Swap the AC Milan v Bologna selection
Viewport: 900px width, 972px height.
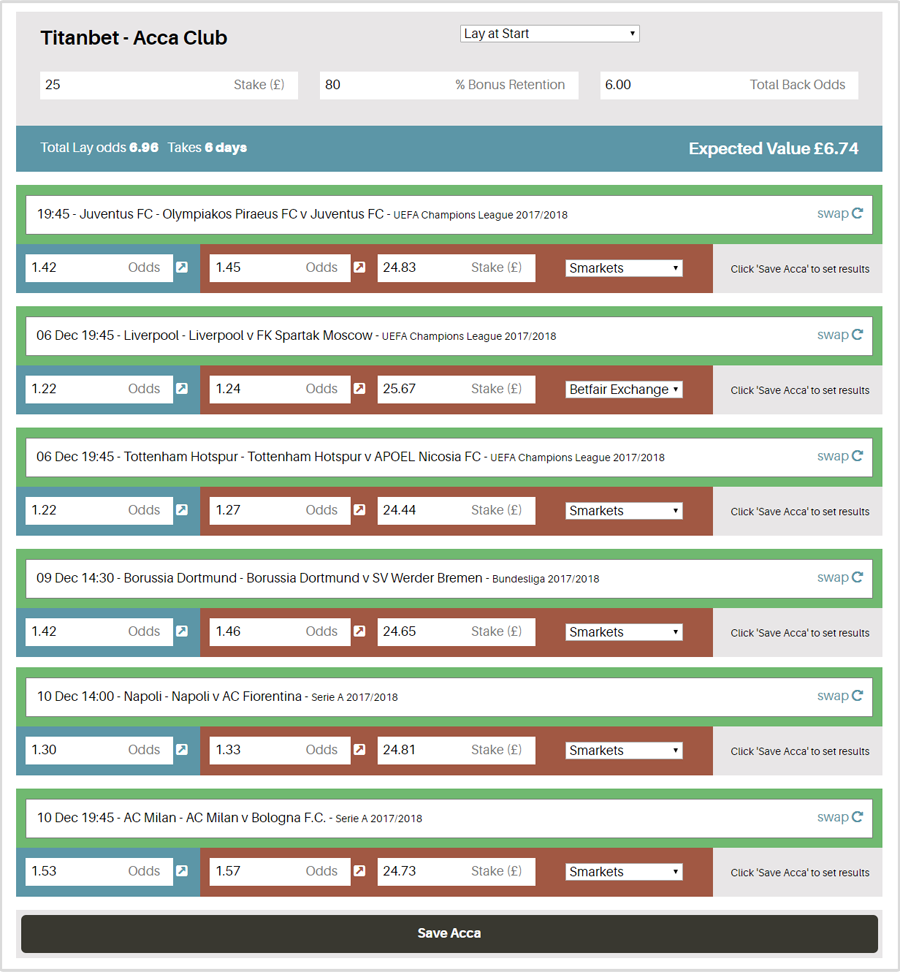point(840,817)
